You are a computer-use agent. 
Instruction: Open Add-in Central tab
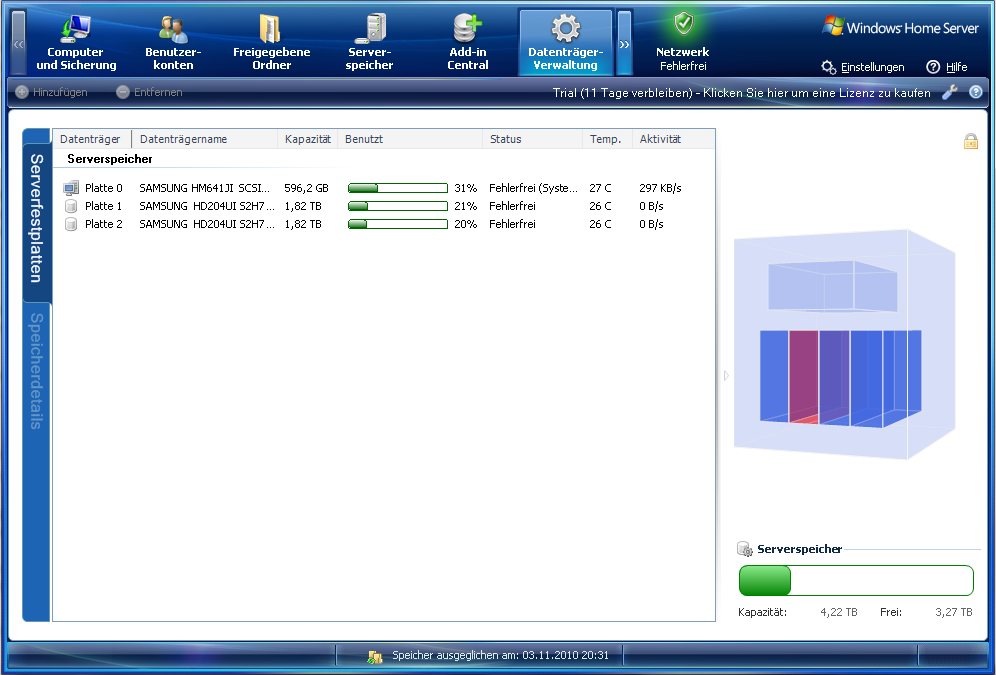click(468, 43)
